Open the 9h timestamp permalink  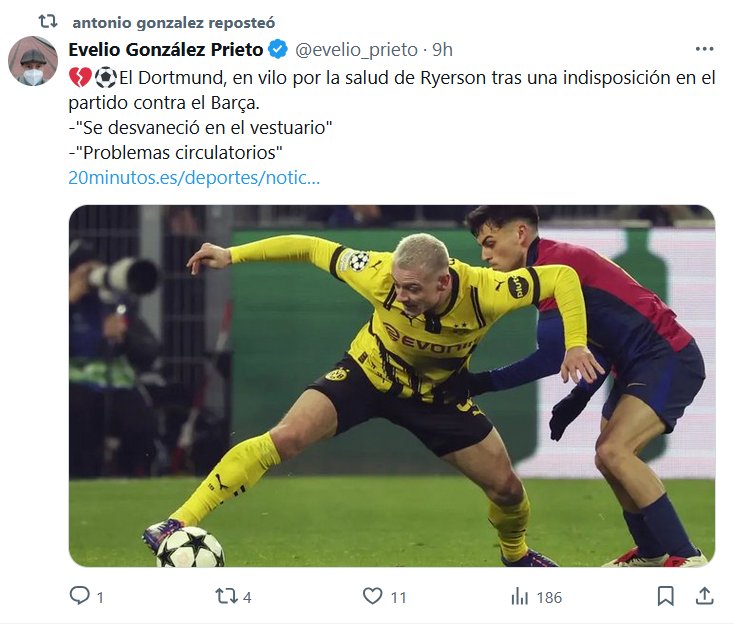point(442,49)
